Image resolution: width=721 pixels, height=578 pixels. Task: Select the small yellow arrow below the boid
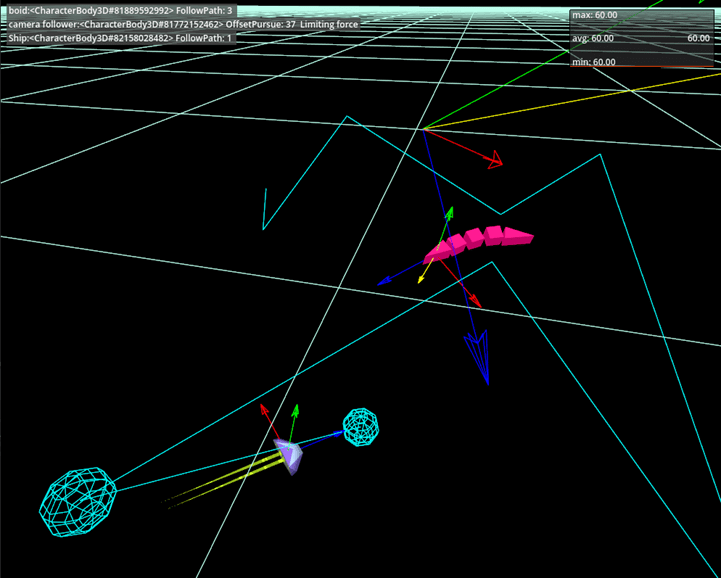pos(422,278)
